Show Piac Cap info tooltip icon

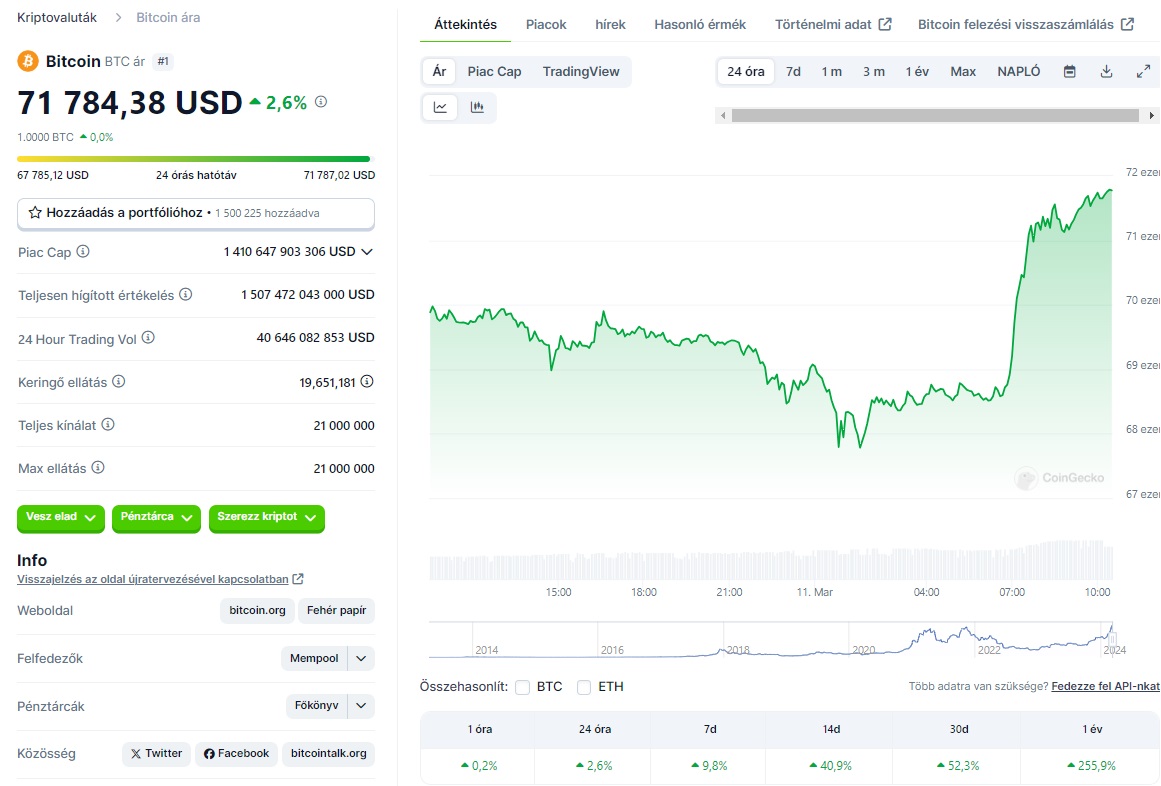83,252
